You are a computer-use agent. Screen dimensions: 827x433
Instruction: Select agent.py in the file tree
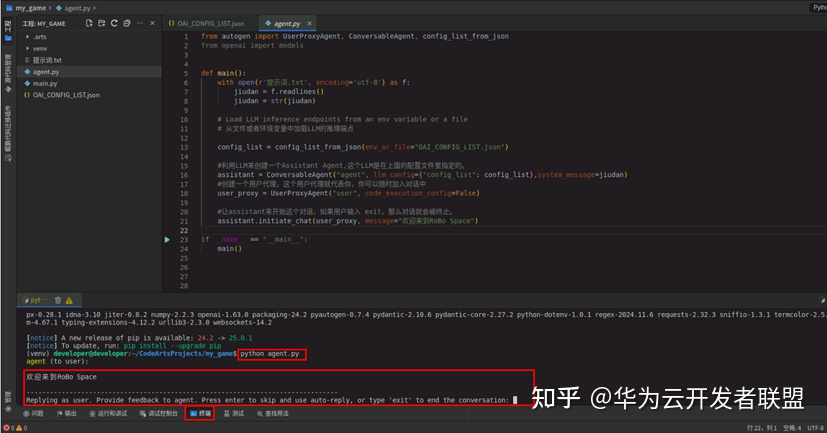click(46, 72)
